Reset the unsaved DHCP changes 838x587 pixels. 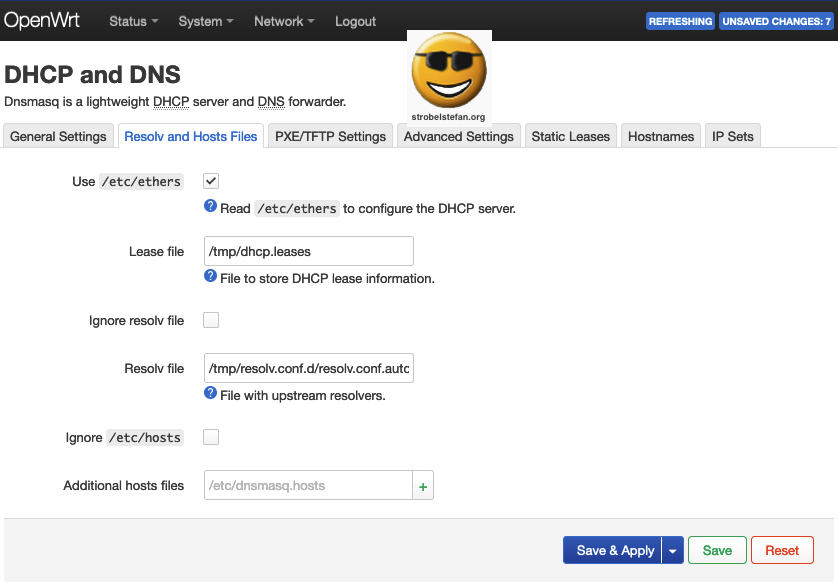(x=782, y=550)
